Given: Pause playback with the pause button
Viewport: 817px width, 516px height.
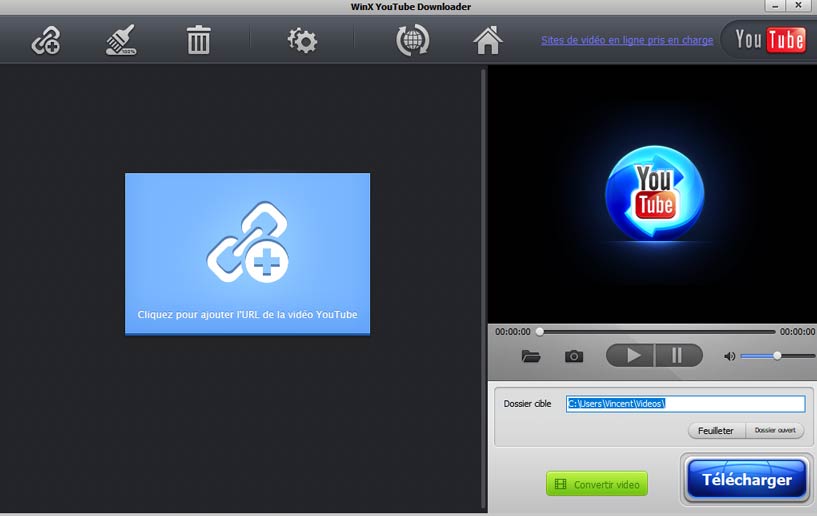Looking at the screenshot, I should pyautogui.click(x=678, y=355).
